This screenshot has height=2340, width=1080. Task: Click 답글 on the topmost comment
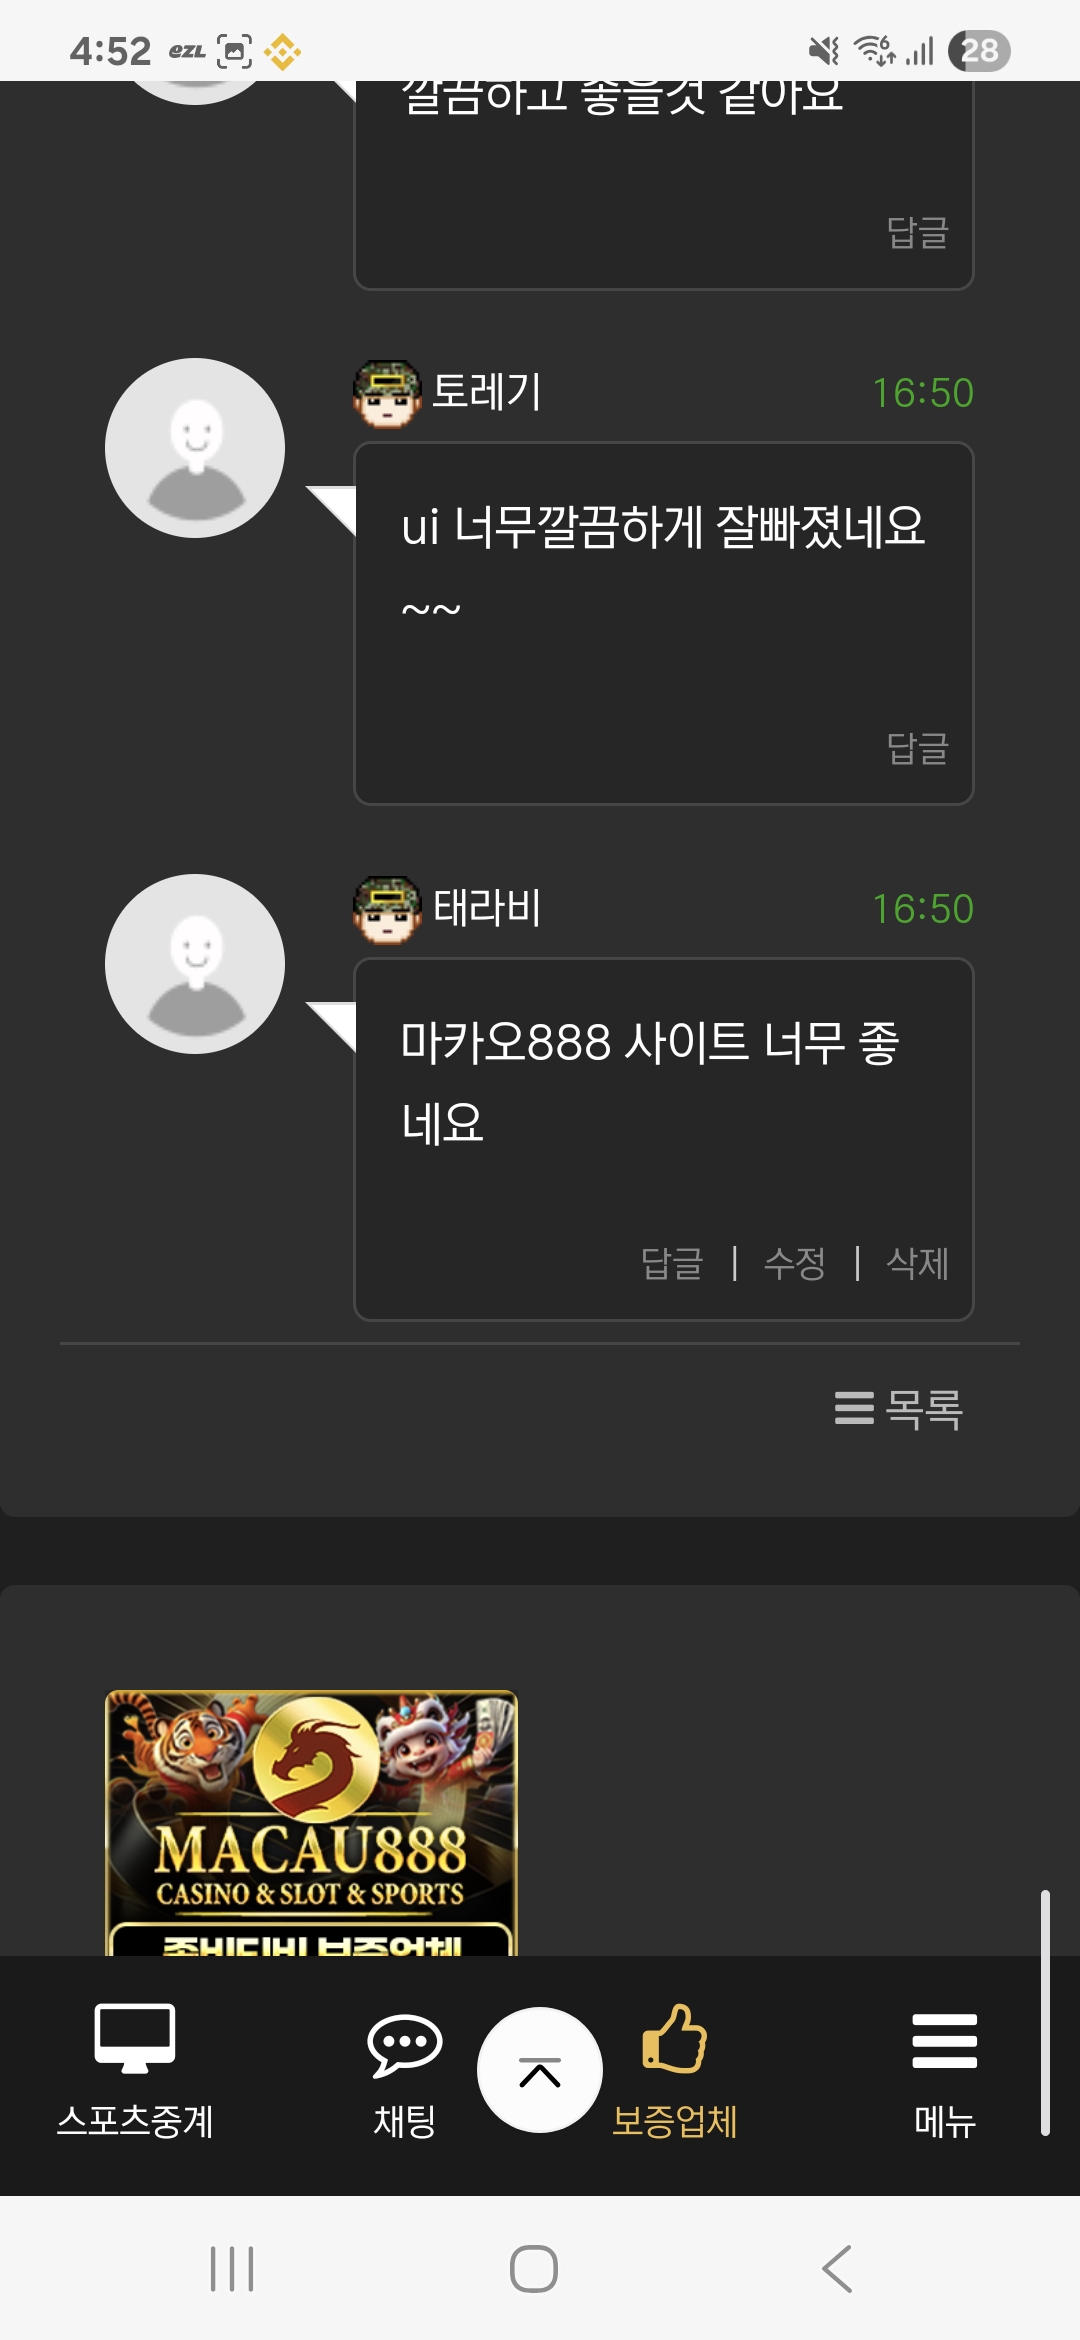[x=918, y=232]
